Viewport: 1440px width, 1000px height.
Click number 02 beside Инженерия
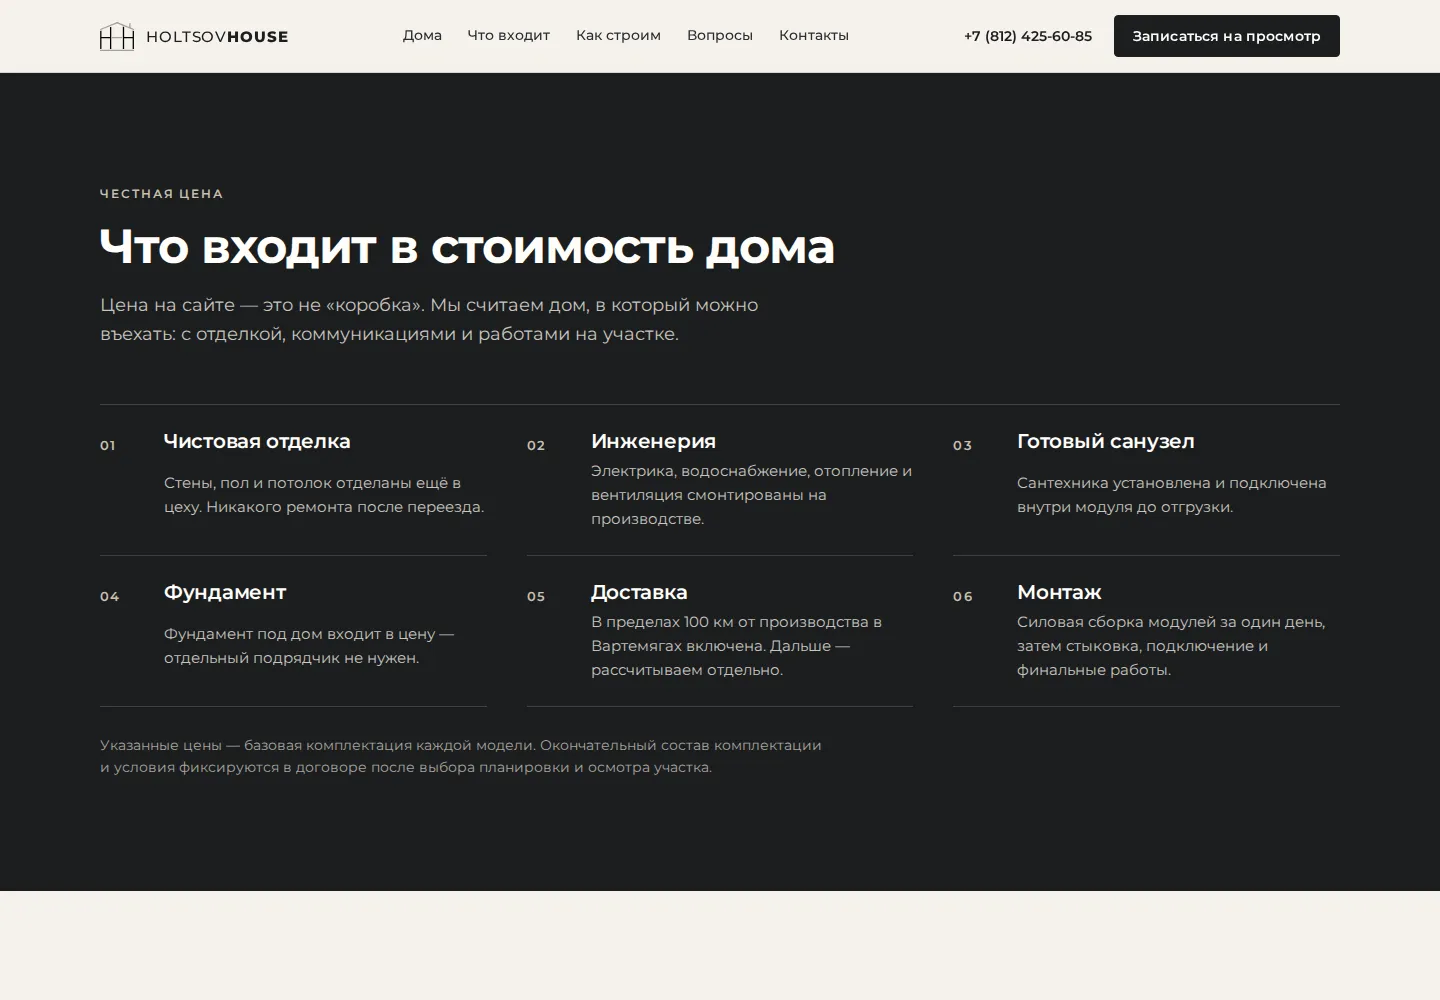[536, 446]
